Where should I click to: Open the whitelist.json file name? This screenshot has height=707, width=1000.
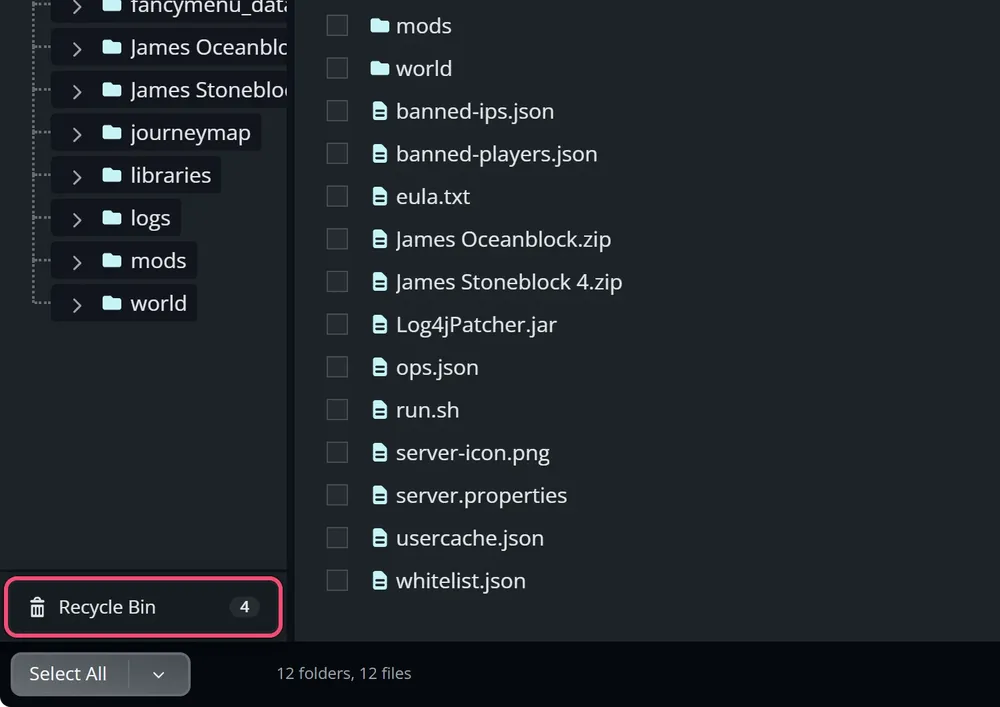(x=460, y=581)
